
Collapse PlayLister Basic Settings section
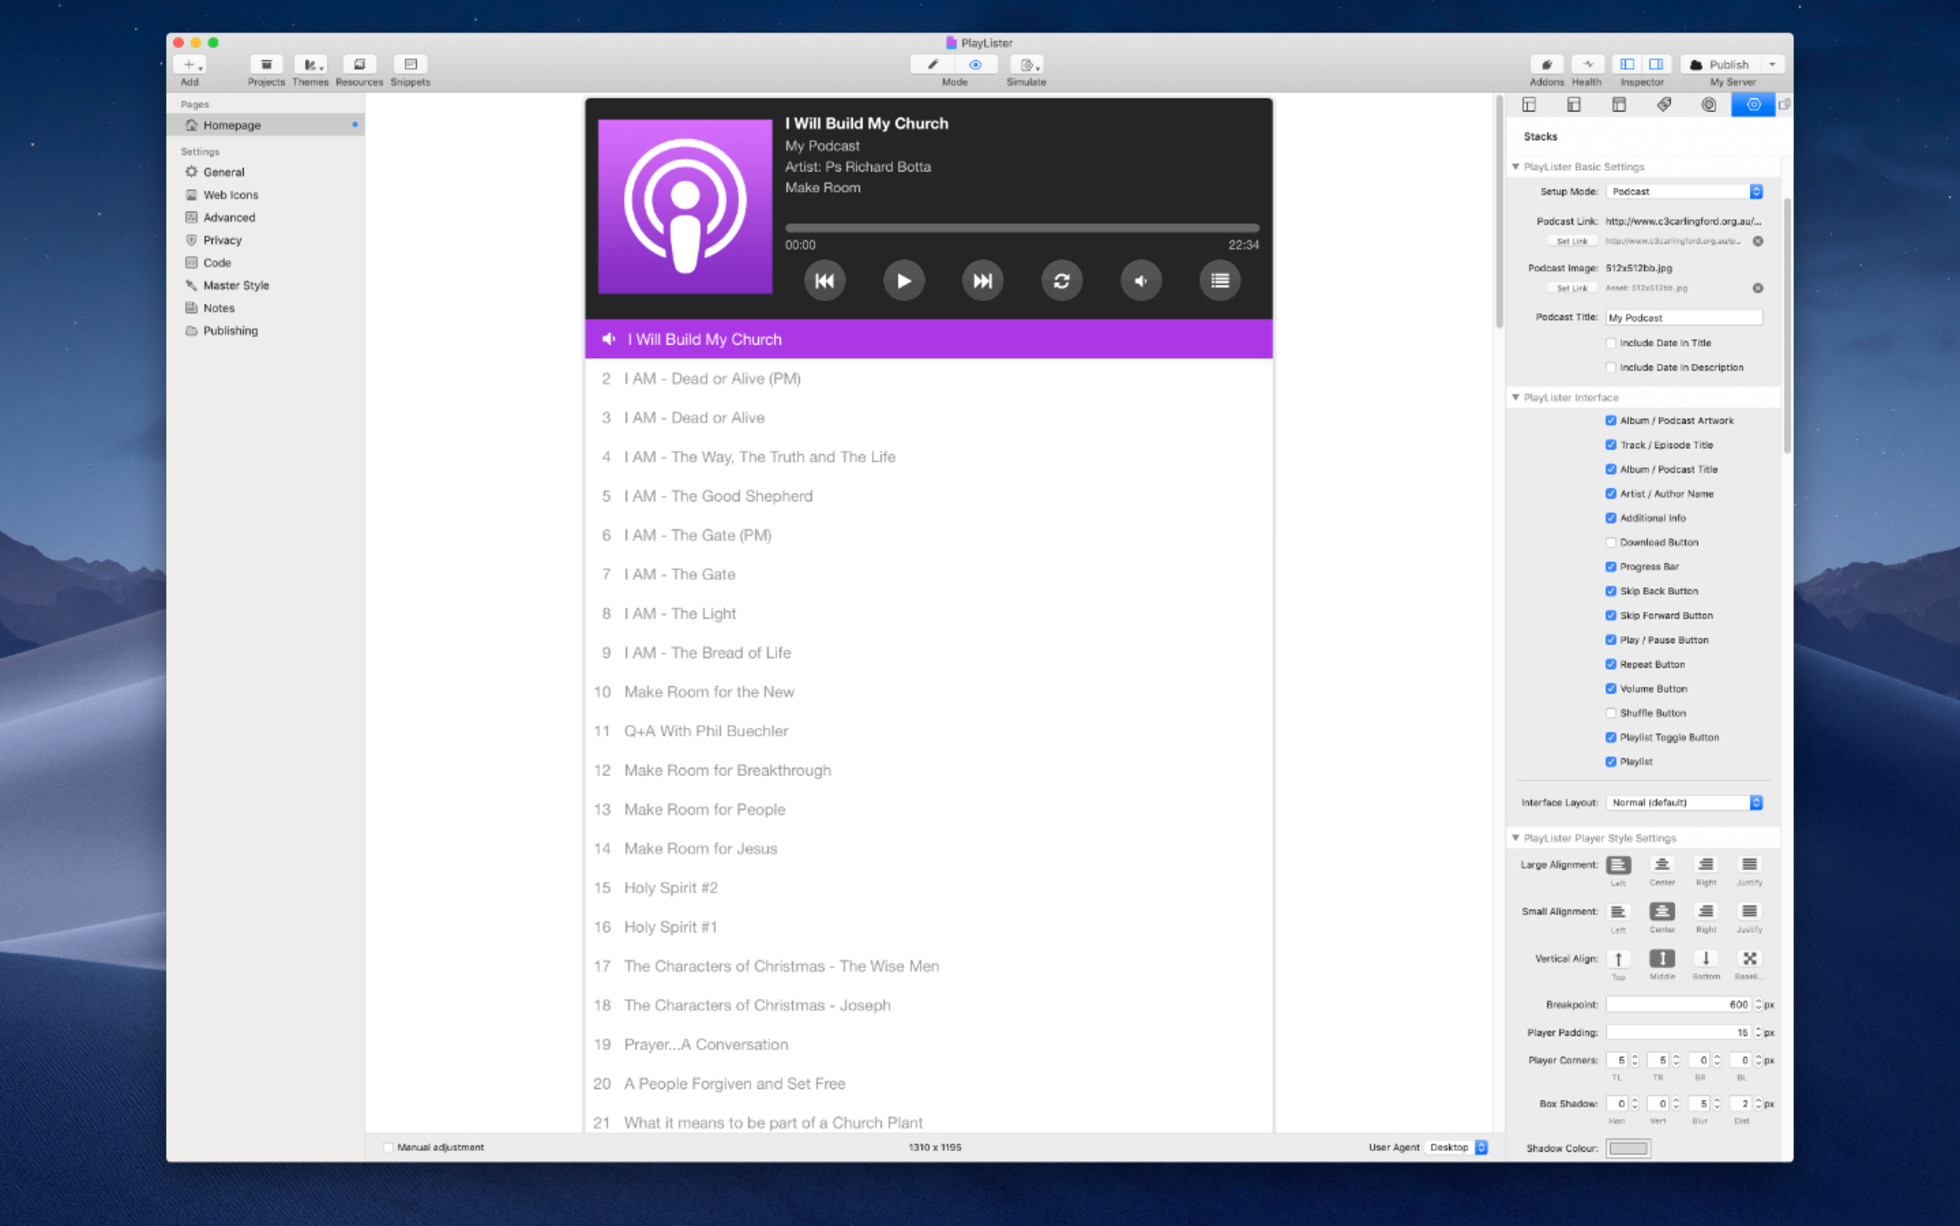[1515, 166]
